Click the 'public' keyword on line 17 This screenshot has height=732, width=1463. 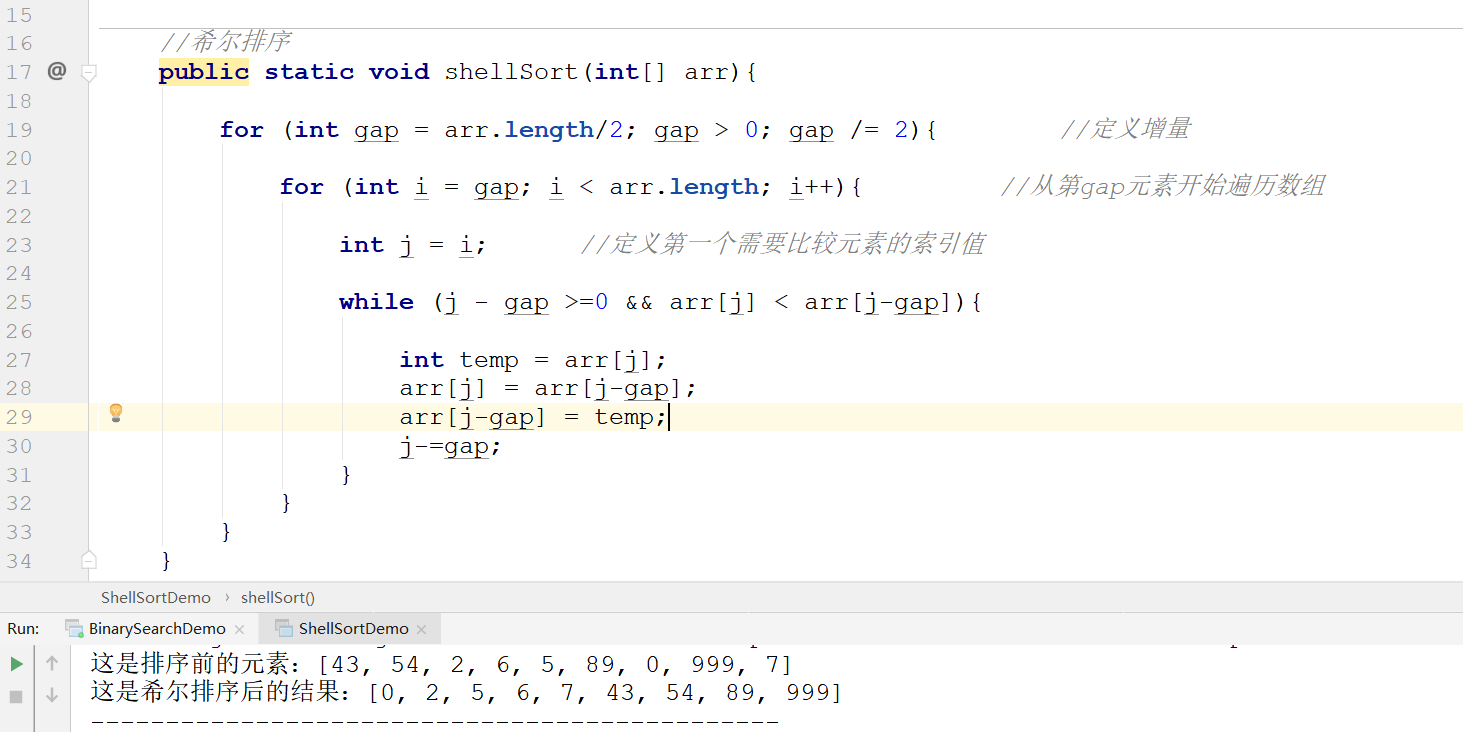point(204,72)
